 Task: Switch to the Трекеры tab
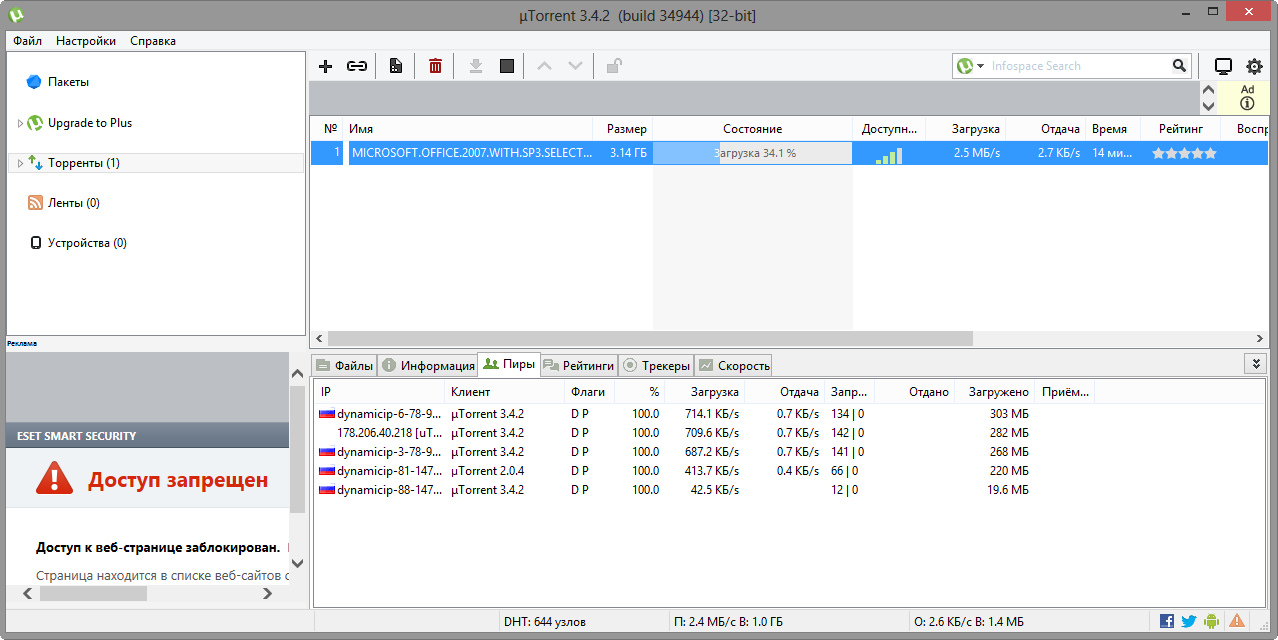click(x=656, y=365)
